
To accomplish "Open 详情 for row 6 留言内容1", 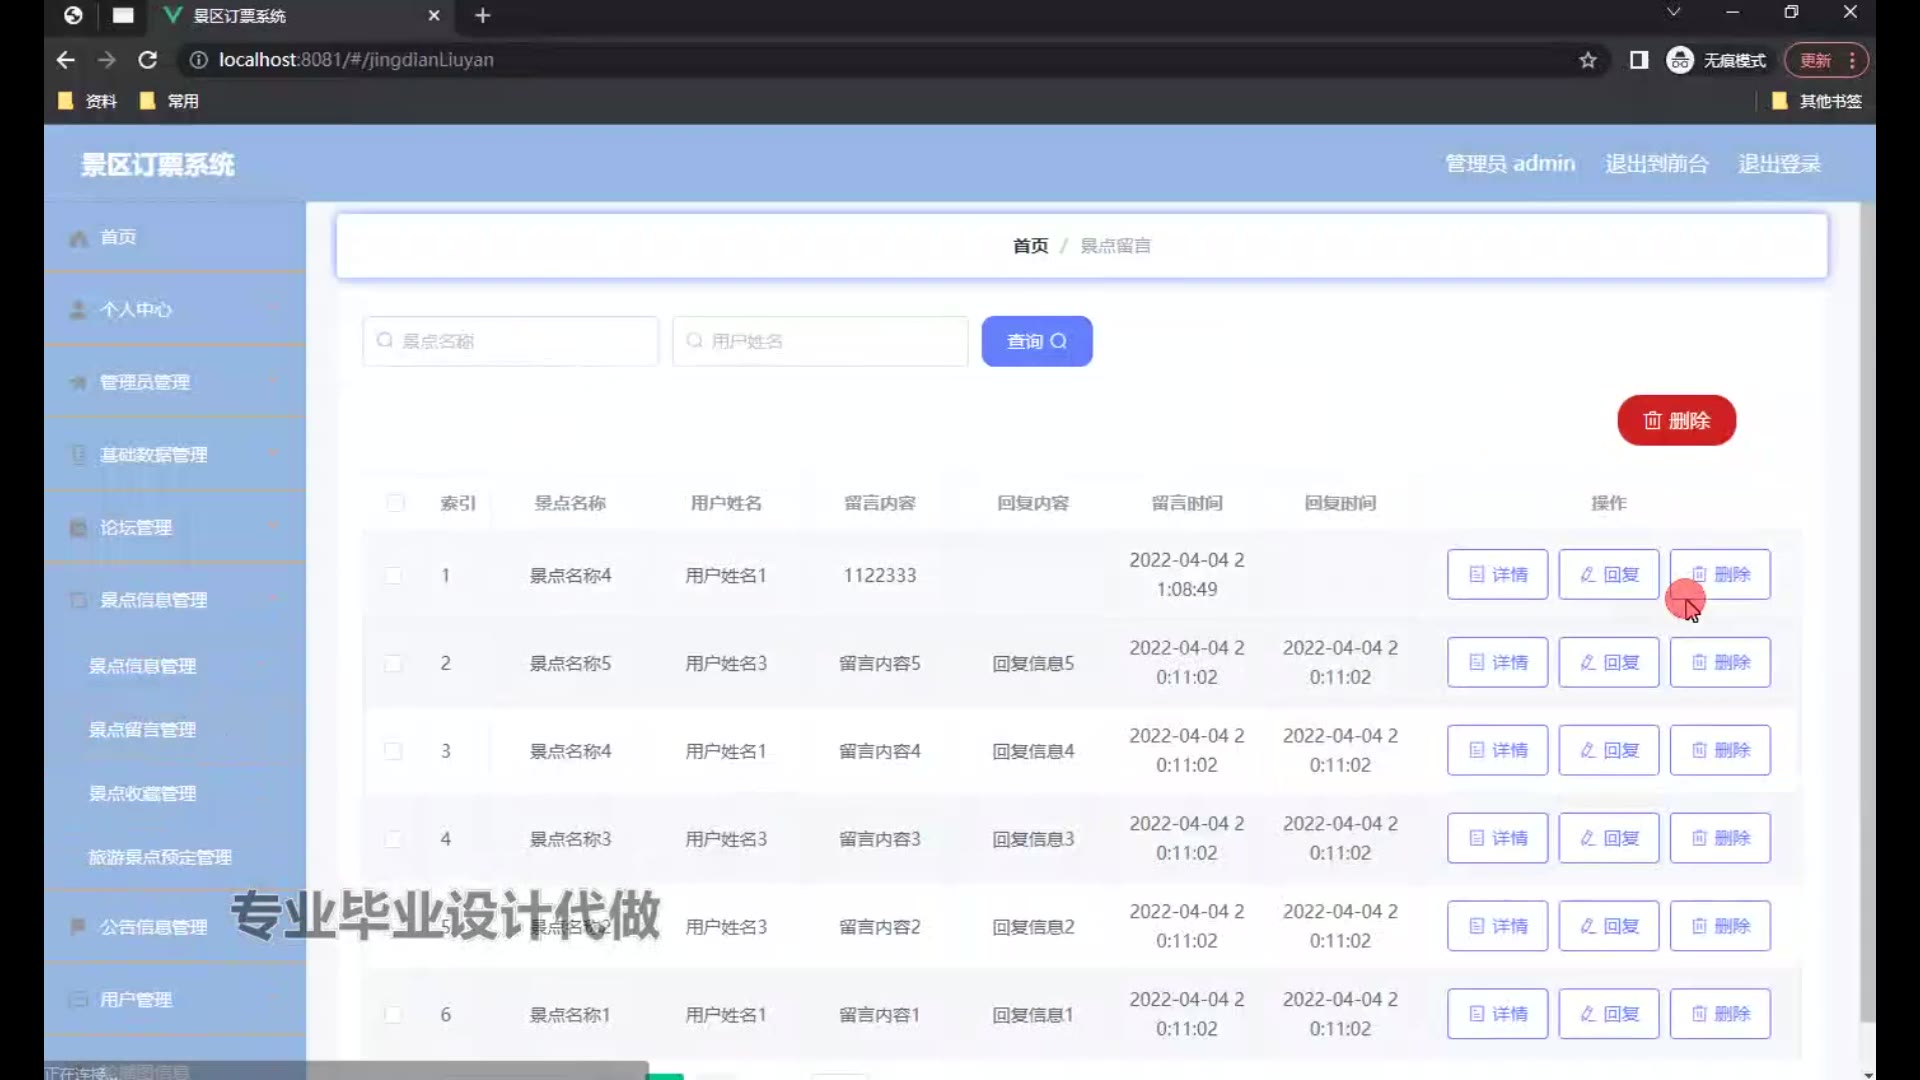I will click(x=1497, y=1014).
